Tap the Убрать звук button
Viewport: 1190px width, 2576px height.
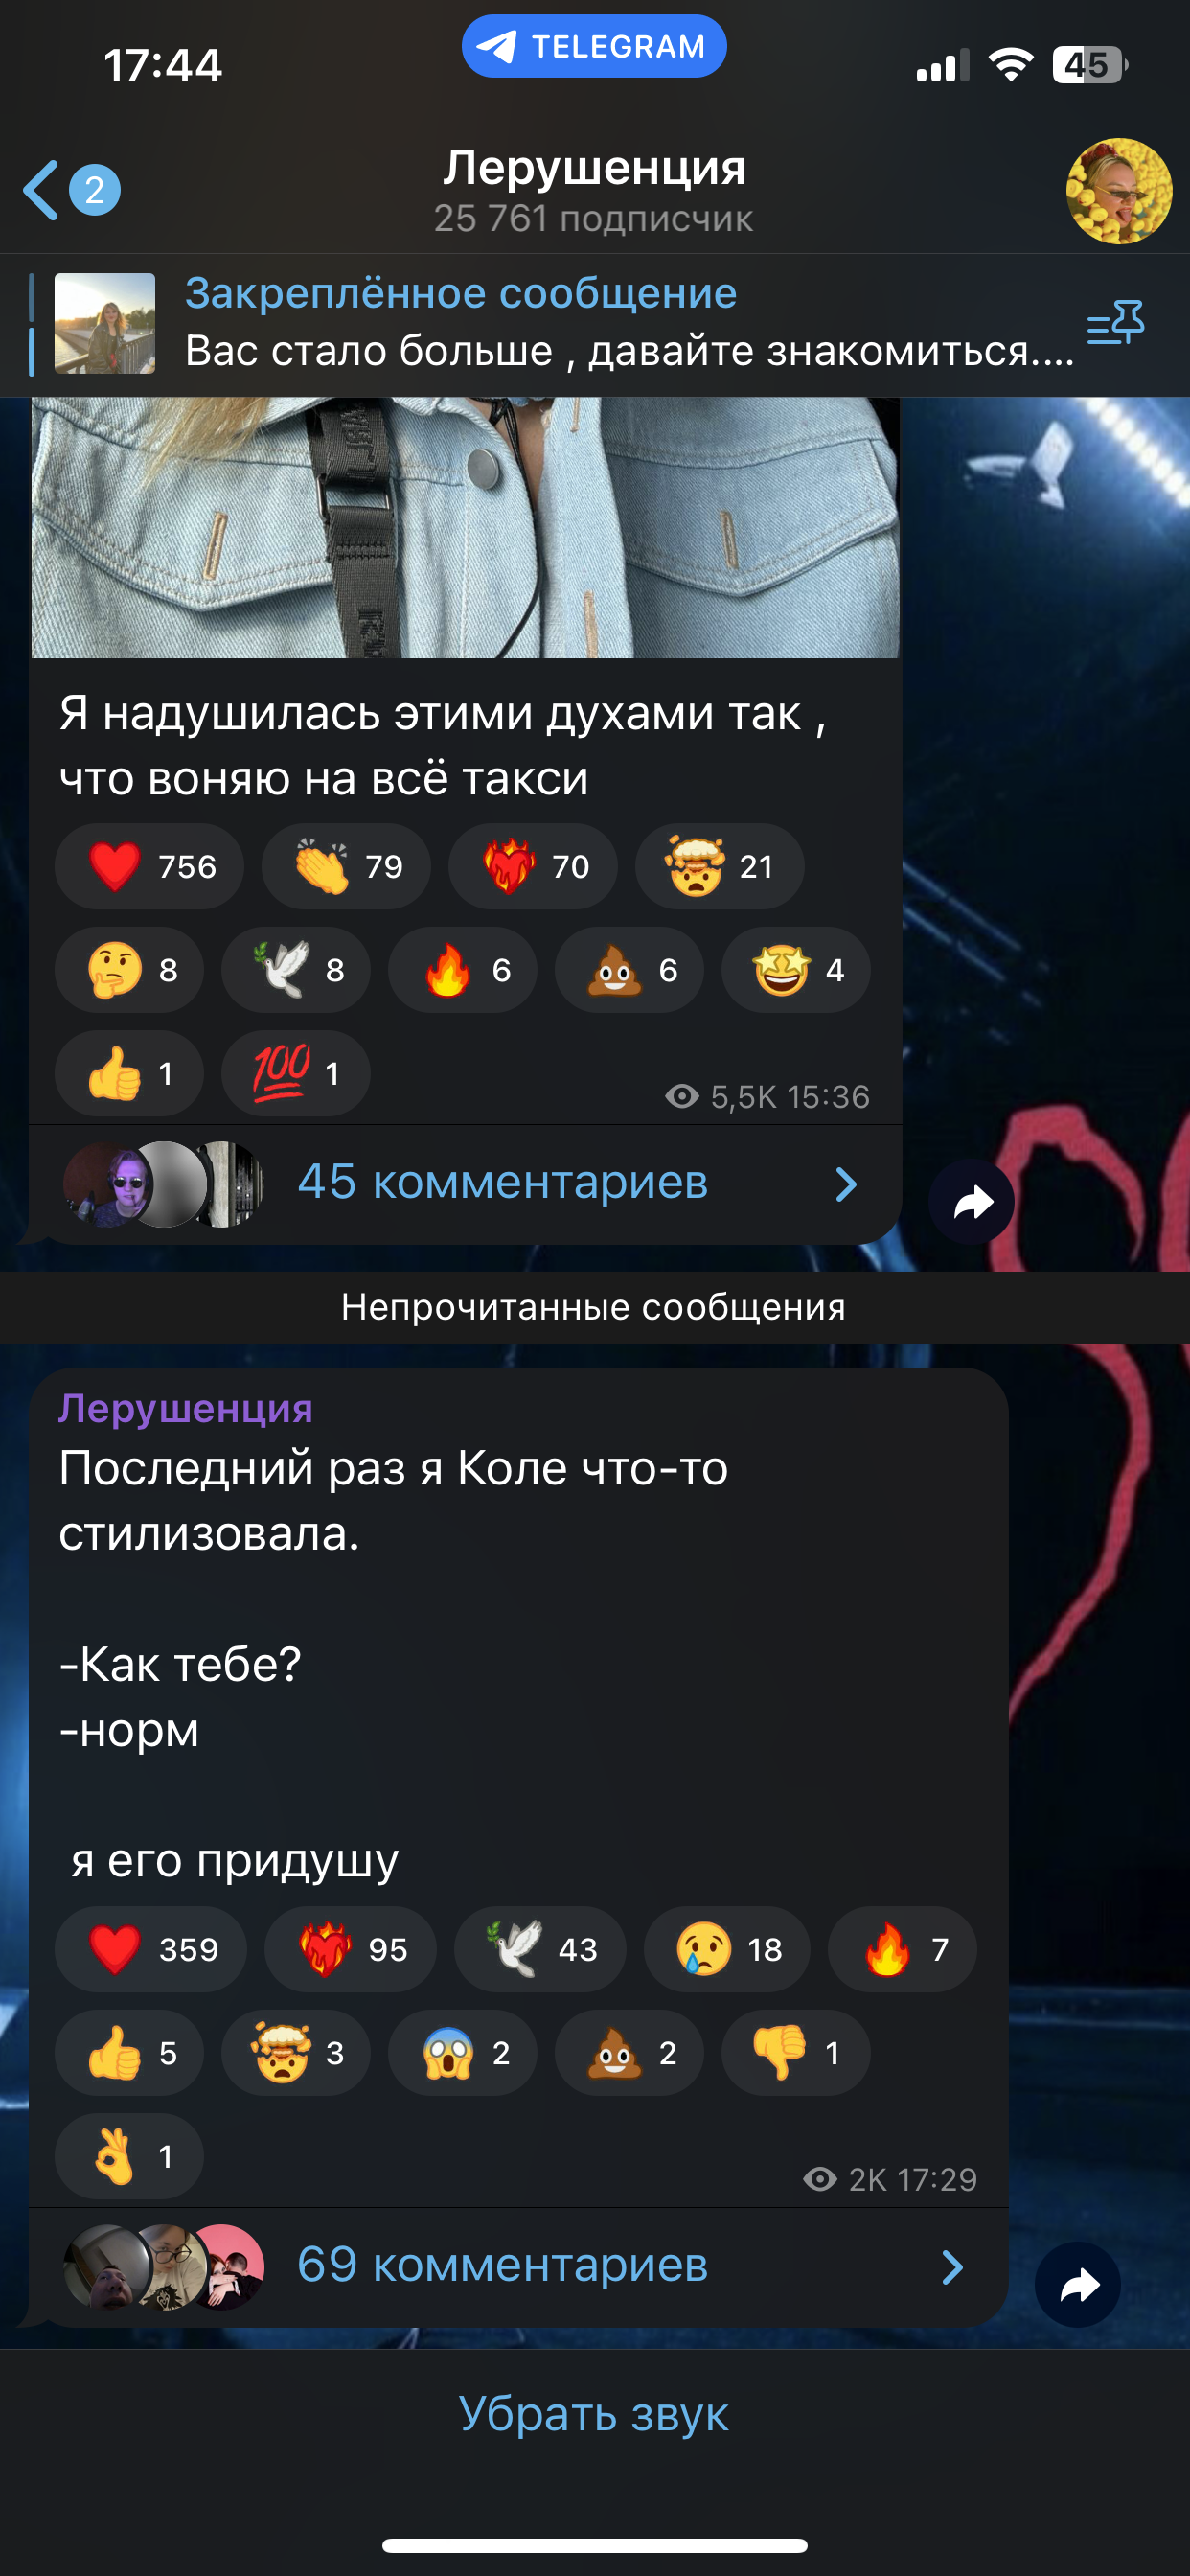pos(594,2413)
